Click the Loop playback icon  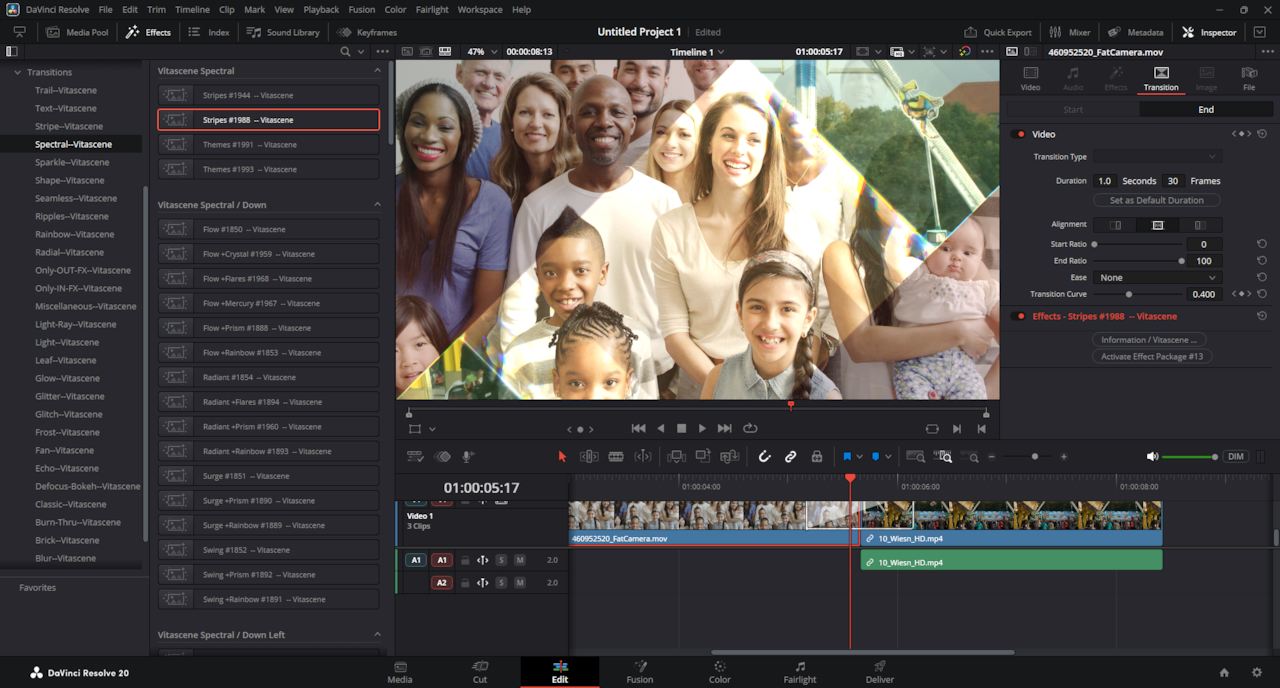point(750,428)
